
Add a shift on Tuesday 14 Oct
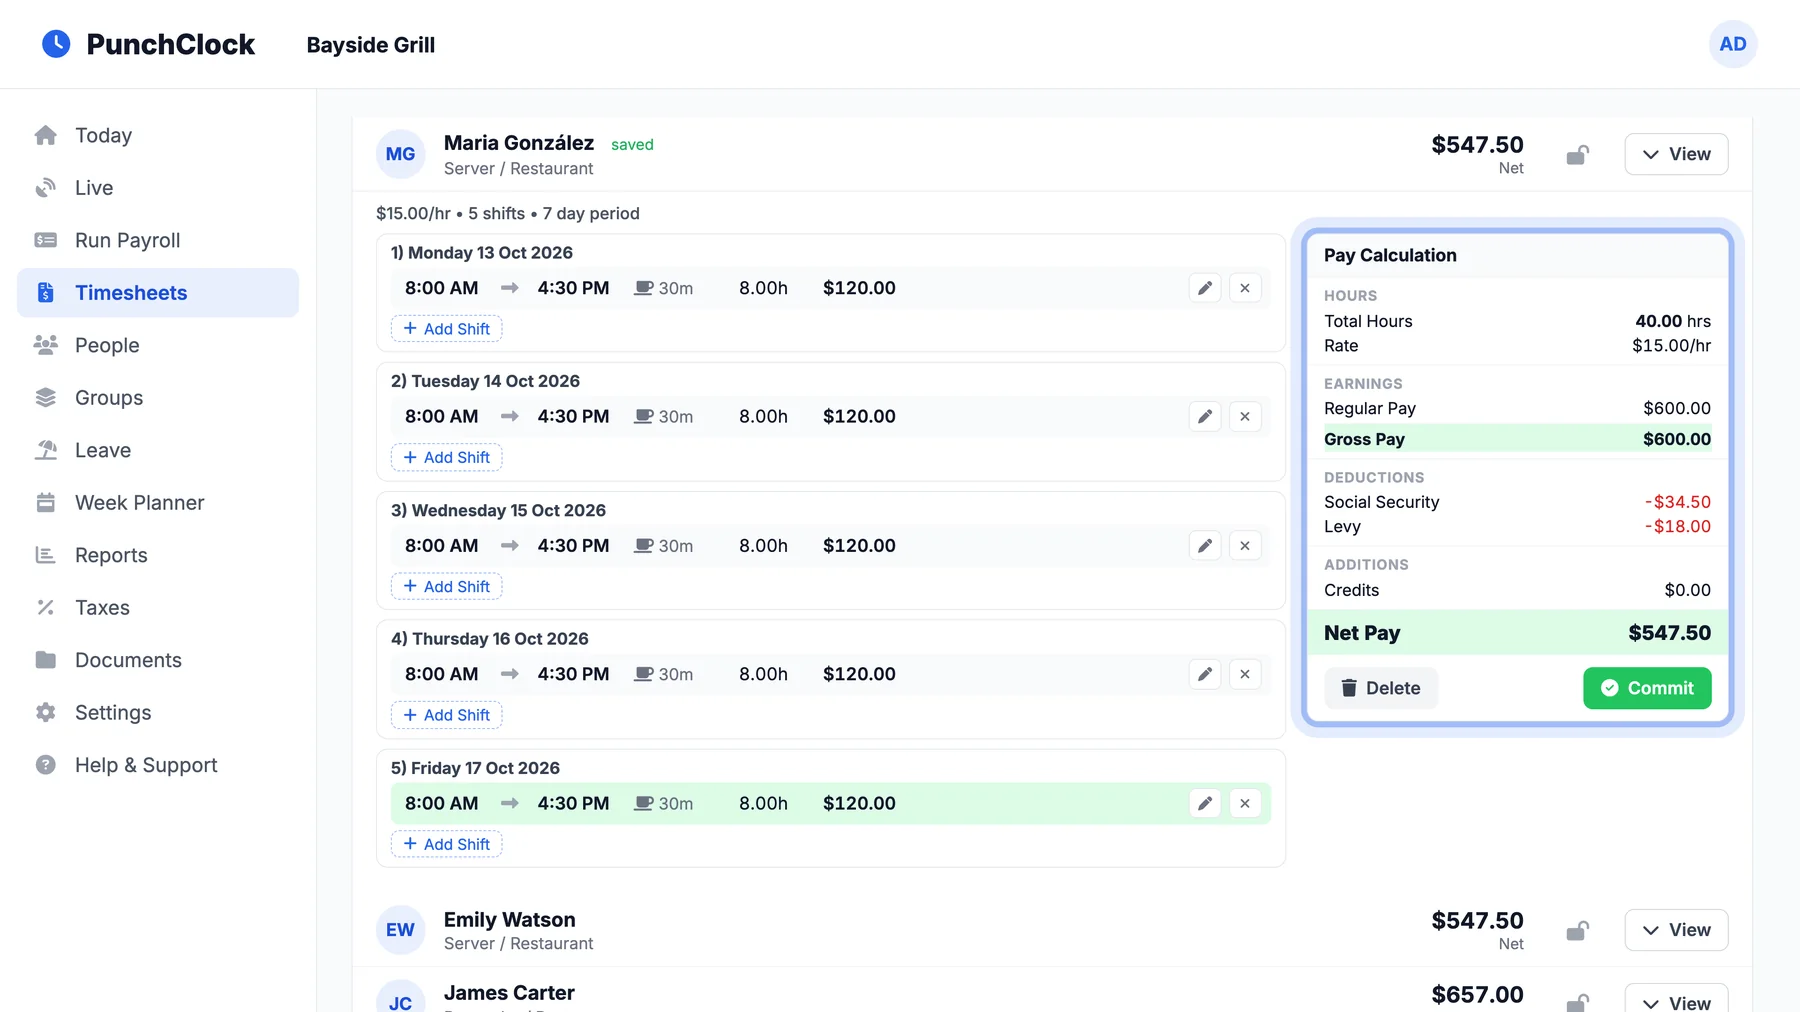pyautogui.click(x=446, y=457)
